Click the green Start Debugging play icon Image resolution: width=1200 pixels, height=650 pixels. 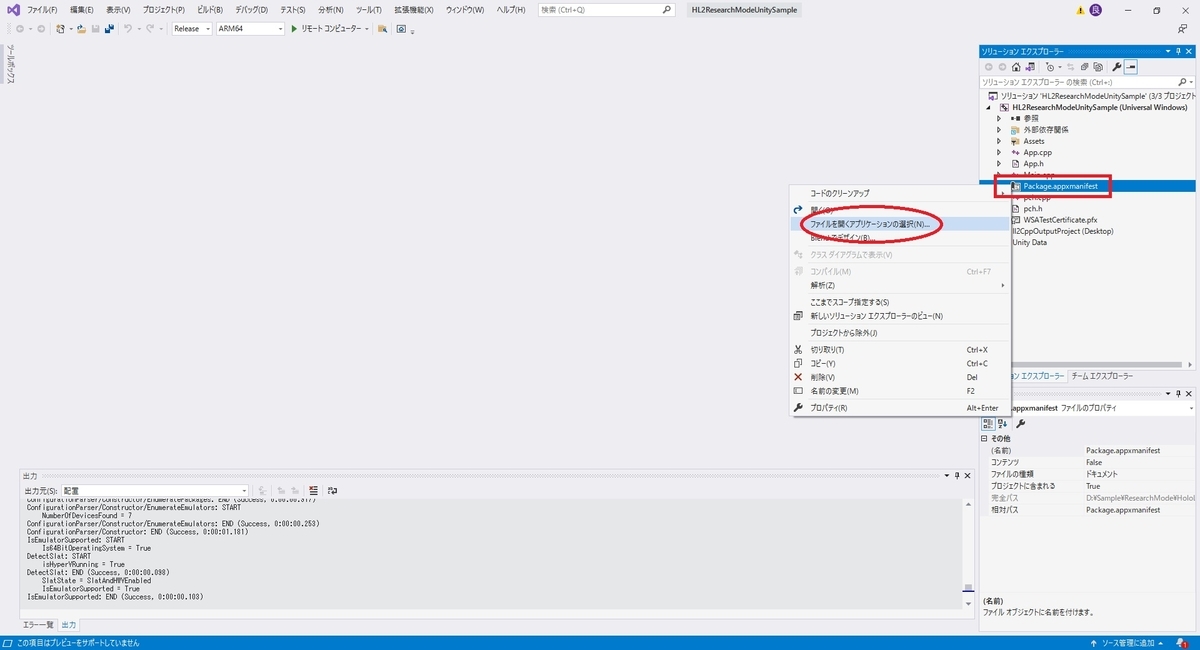[x=294, y=29]
